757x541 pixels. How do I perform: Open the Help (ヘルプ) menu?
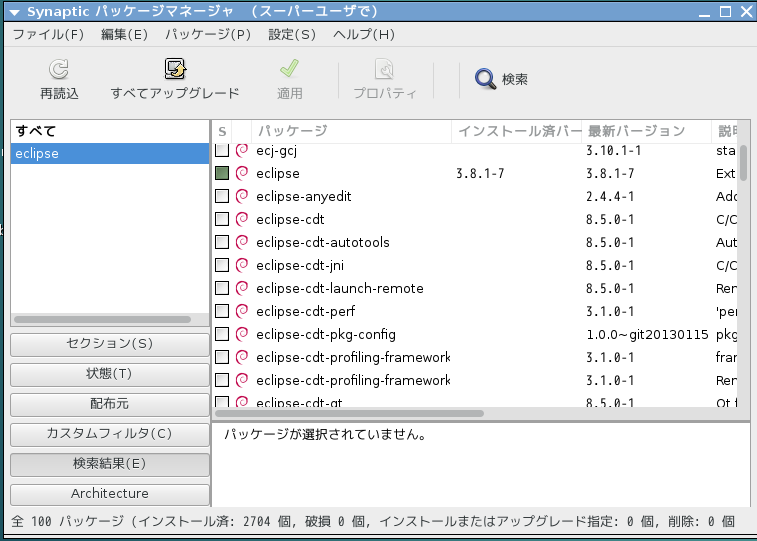364,34
